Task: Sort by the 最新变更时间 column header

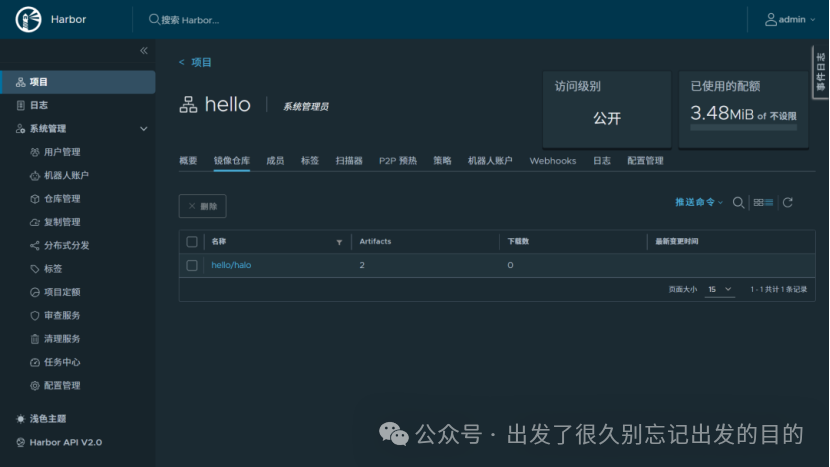Action: click(676, 241)
